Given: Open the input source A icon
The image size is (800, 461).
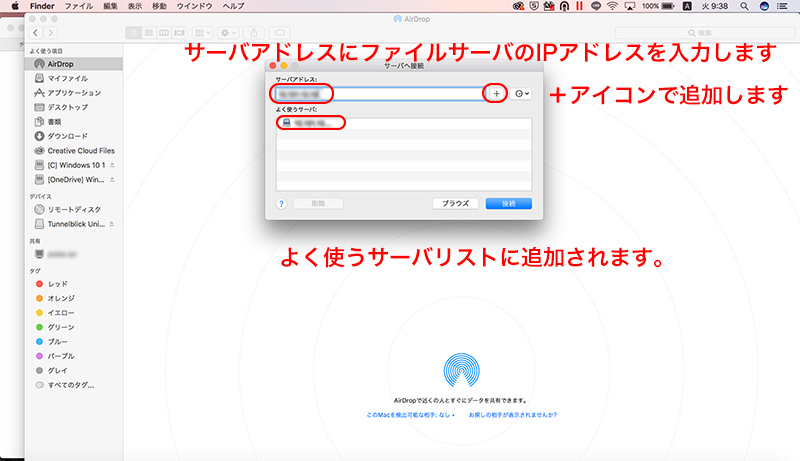Looking at the screenshot, I should pos(687,6).
